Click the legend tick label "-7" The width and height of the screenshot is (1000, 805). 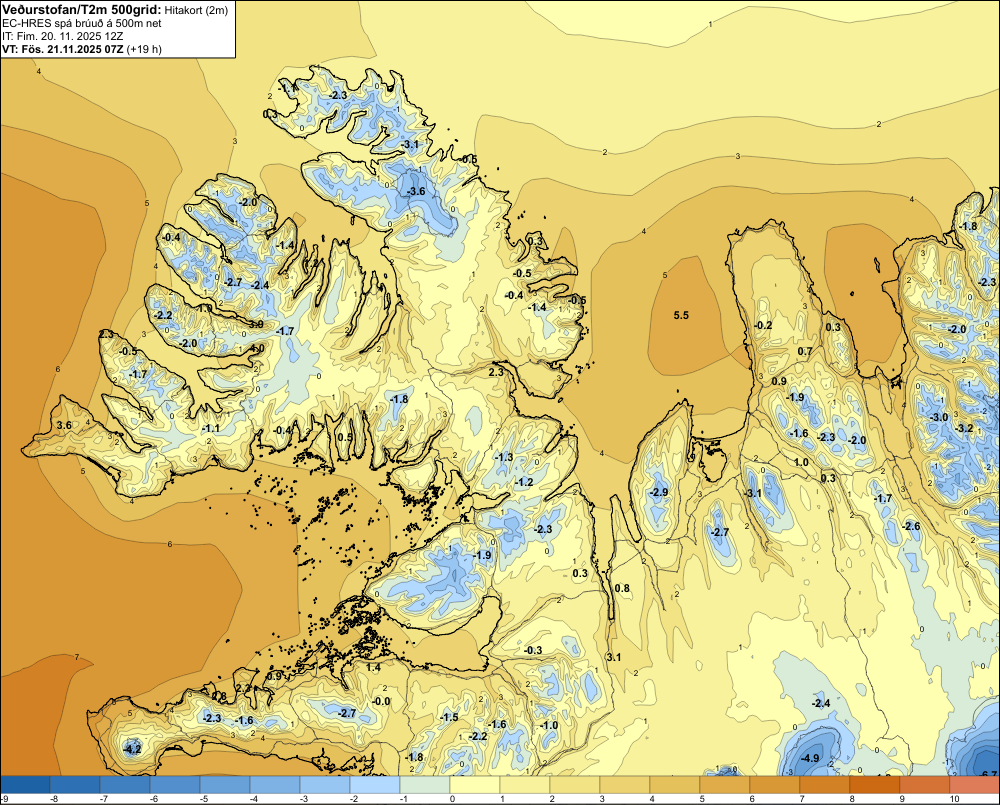coord(103,799)
